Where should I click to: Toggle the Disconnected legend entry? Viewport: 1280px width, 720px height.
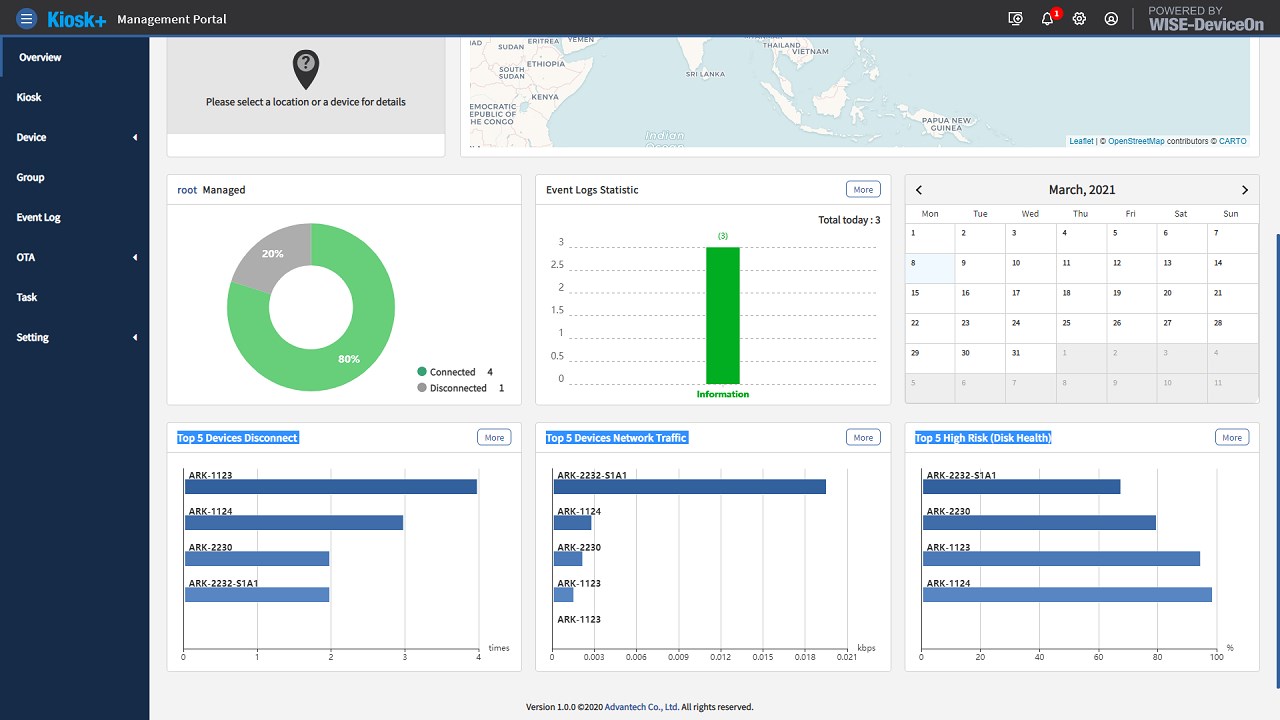[460, 388]
